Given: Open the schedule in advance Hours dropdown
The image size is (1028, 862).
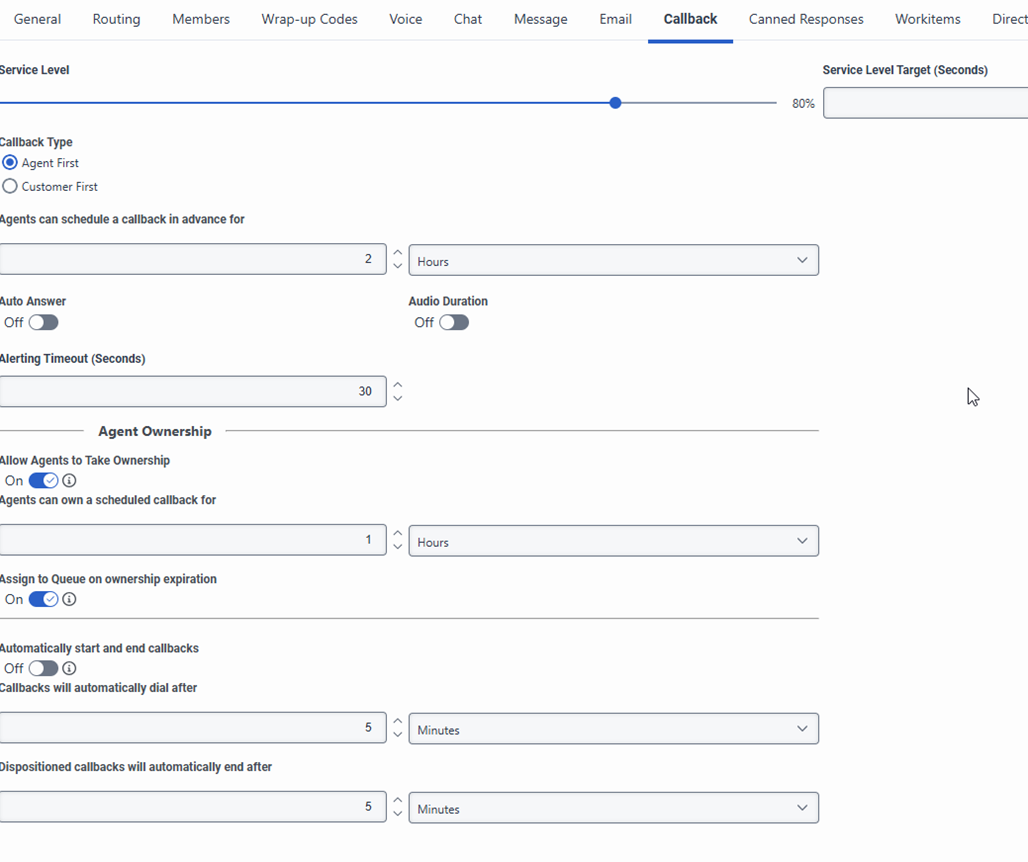Looking at the screenshot, I should (613, 261).
